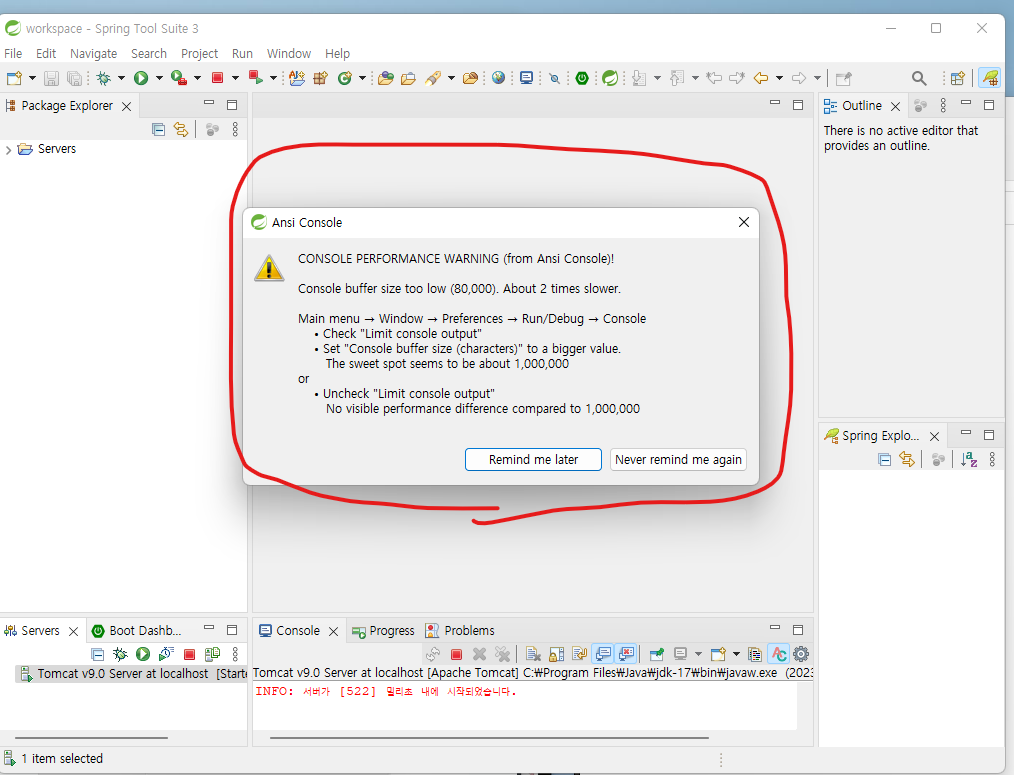Screen dimensions: 1014x775
Task: Click the Open Web Browser globe icon
Action: (499, 78)
